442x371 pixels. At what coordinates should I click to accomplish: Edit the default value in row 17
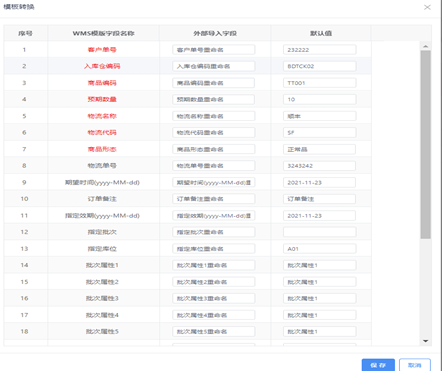320,315
